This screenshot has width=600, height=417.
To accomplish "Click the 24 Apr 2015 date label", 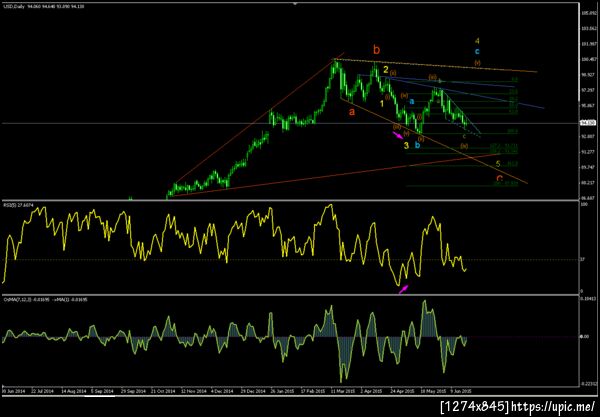I will [403, 391].
